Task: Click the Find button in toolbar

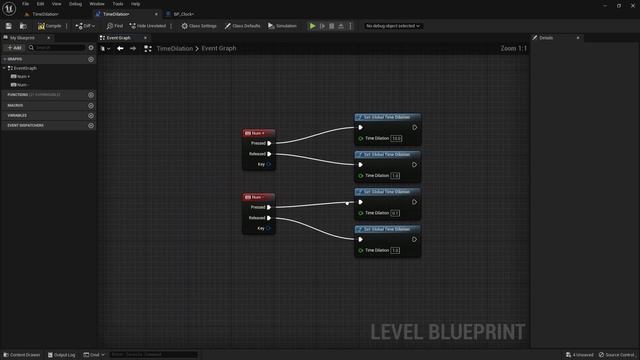Action: click(115, 26)
